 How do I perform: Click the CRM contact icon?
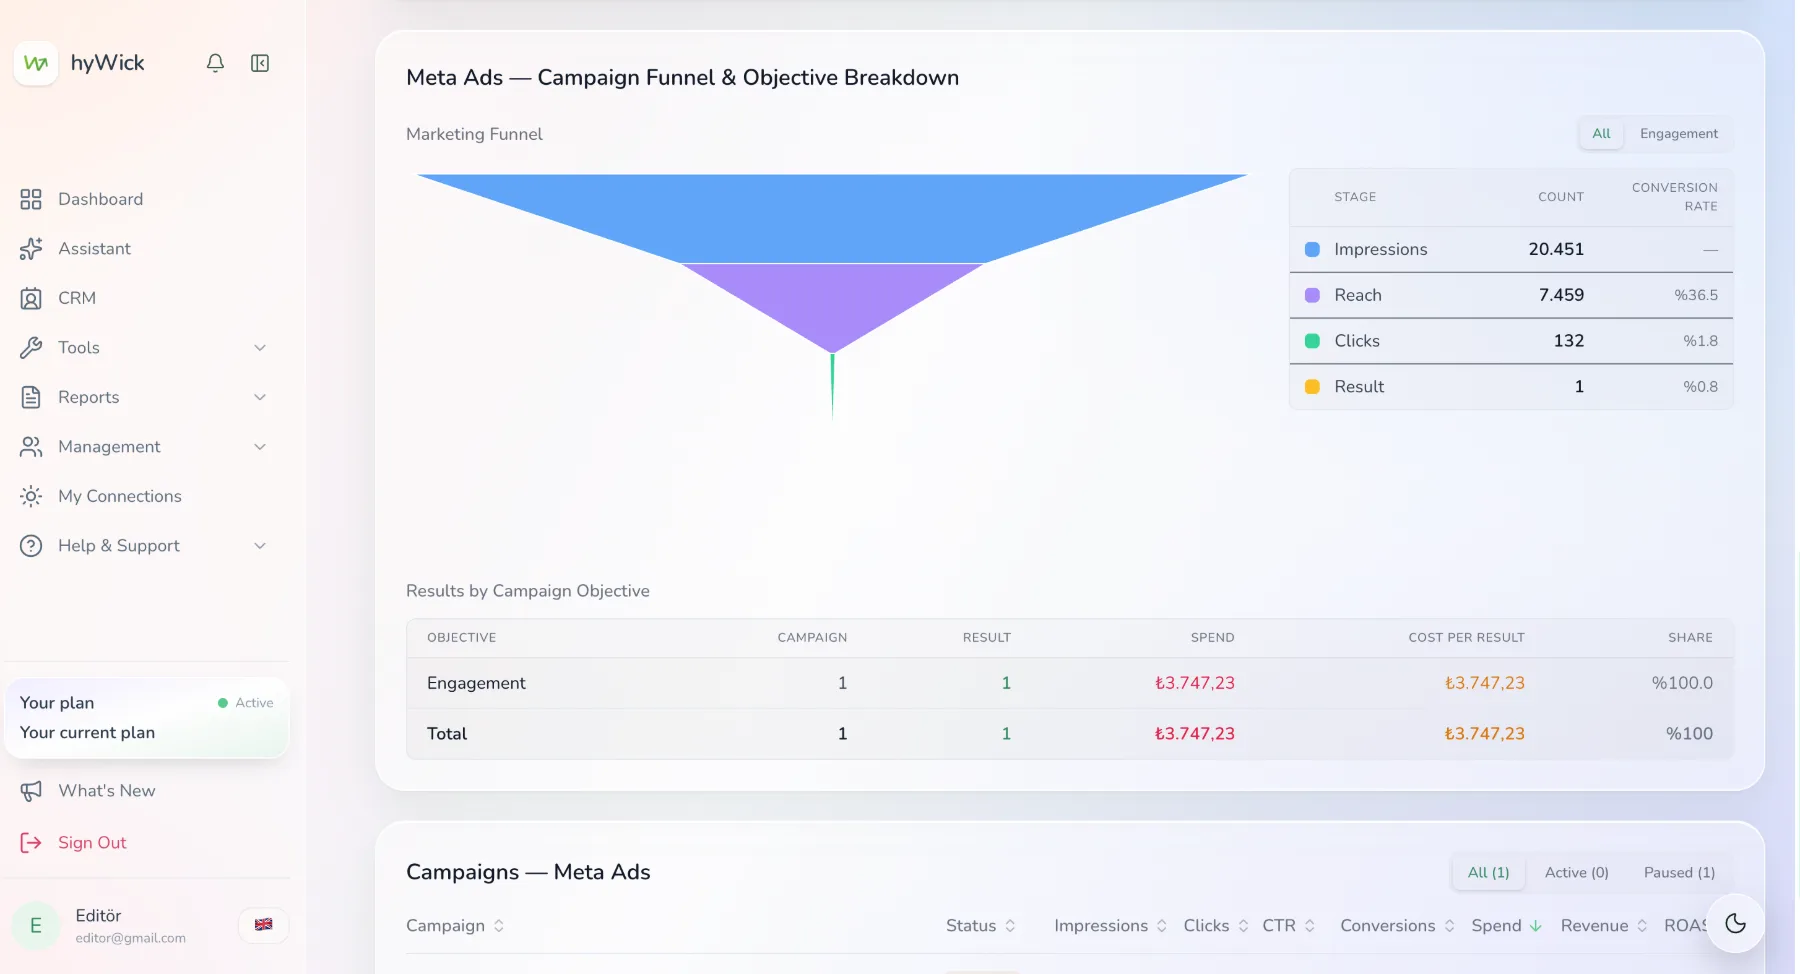(x=31, y=298)
